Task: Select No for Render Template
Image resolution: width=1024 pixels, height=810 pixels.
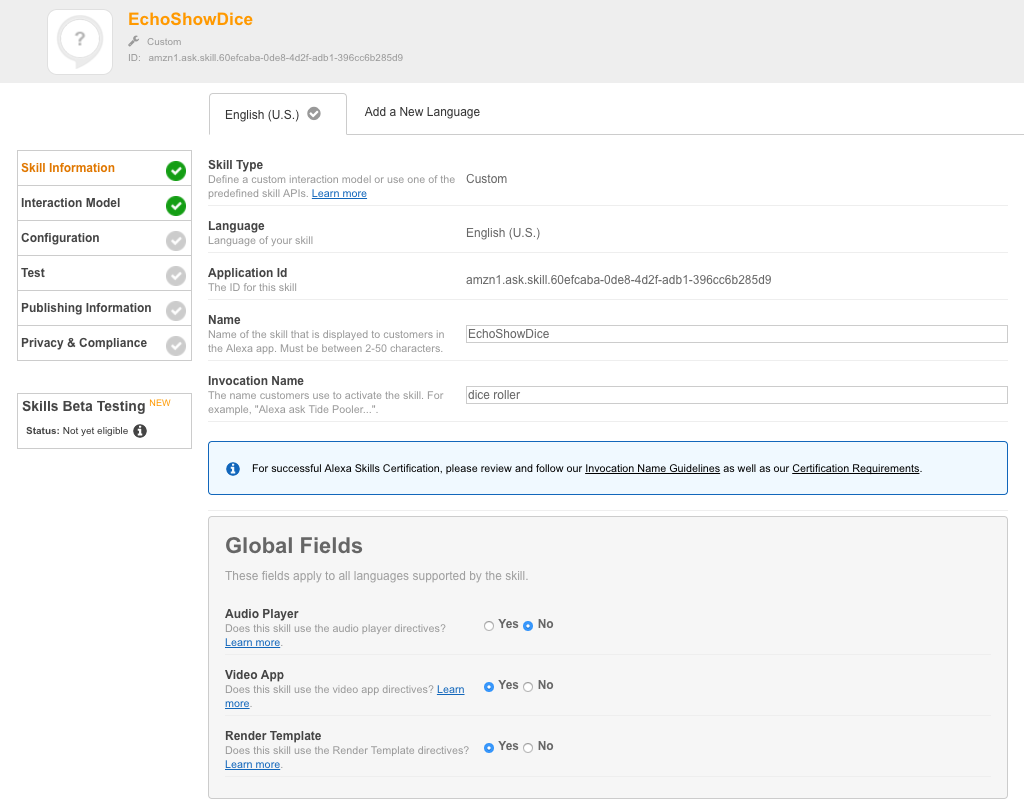Action: click(x=528, y=748)
